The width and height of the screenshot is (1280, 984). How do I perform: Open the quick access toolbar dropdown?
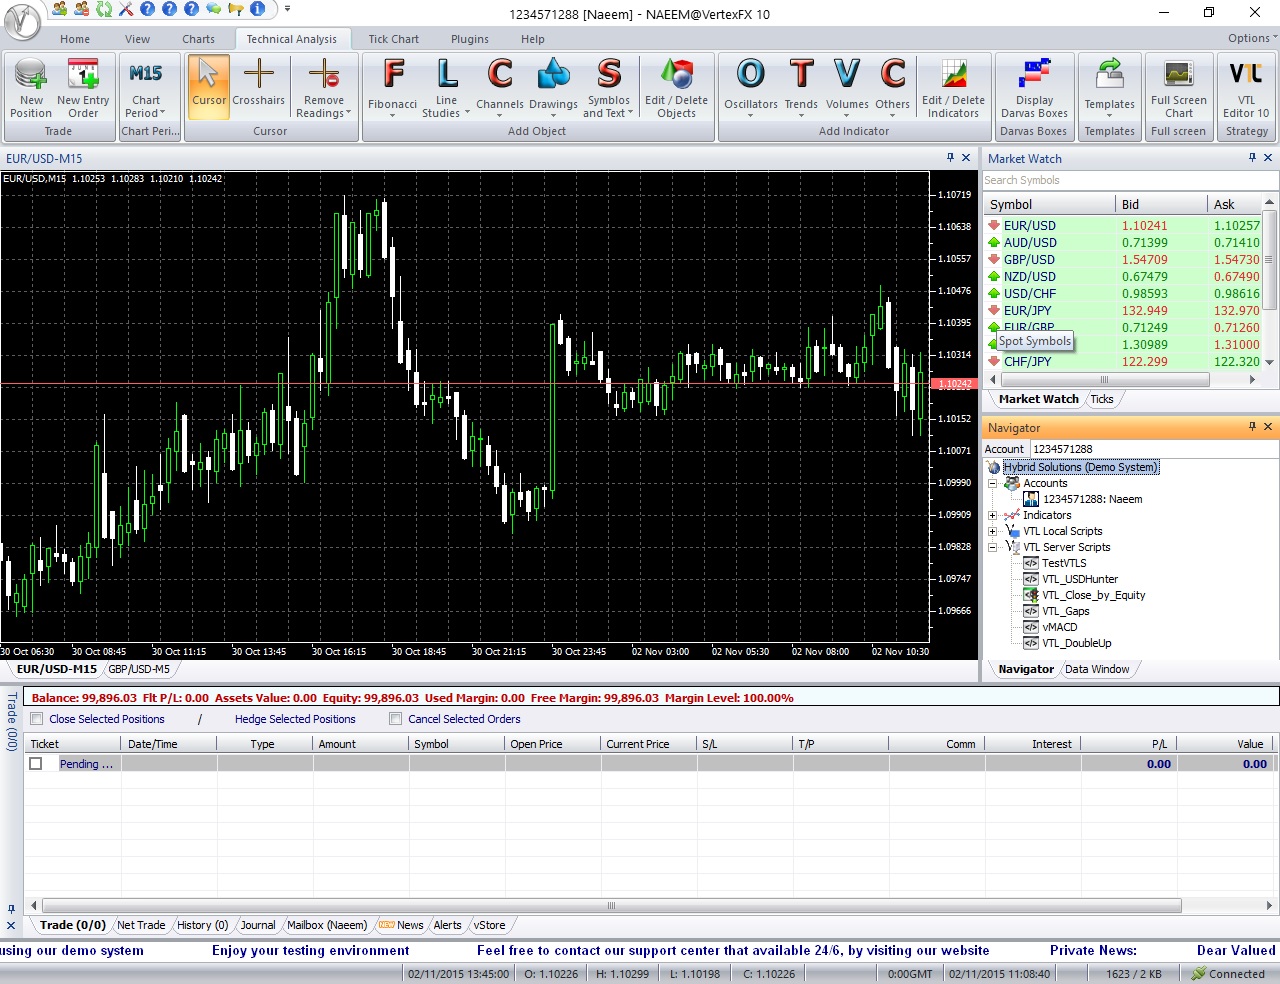[287, 9]
